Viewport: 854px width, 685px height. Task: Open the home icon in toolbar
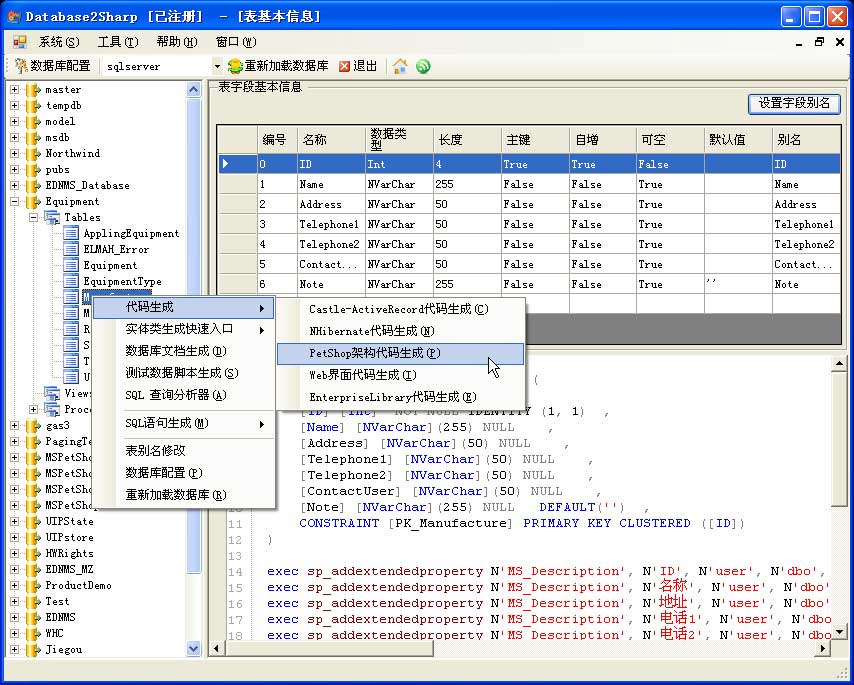400,66
